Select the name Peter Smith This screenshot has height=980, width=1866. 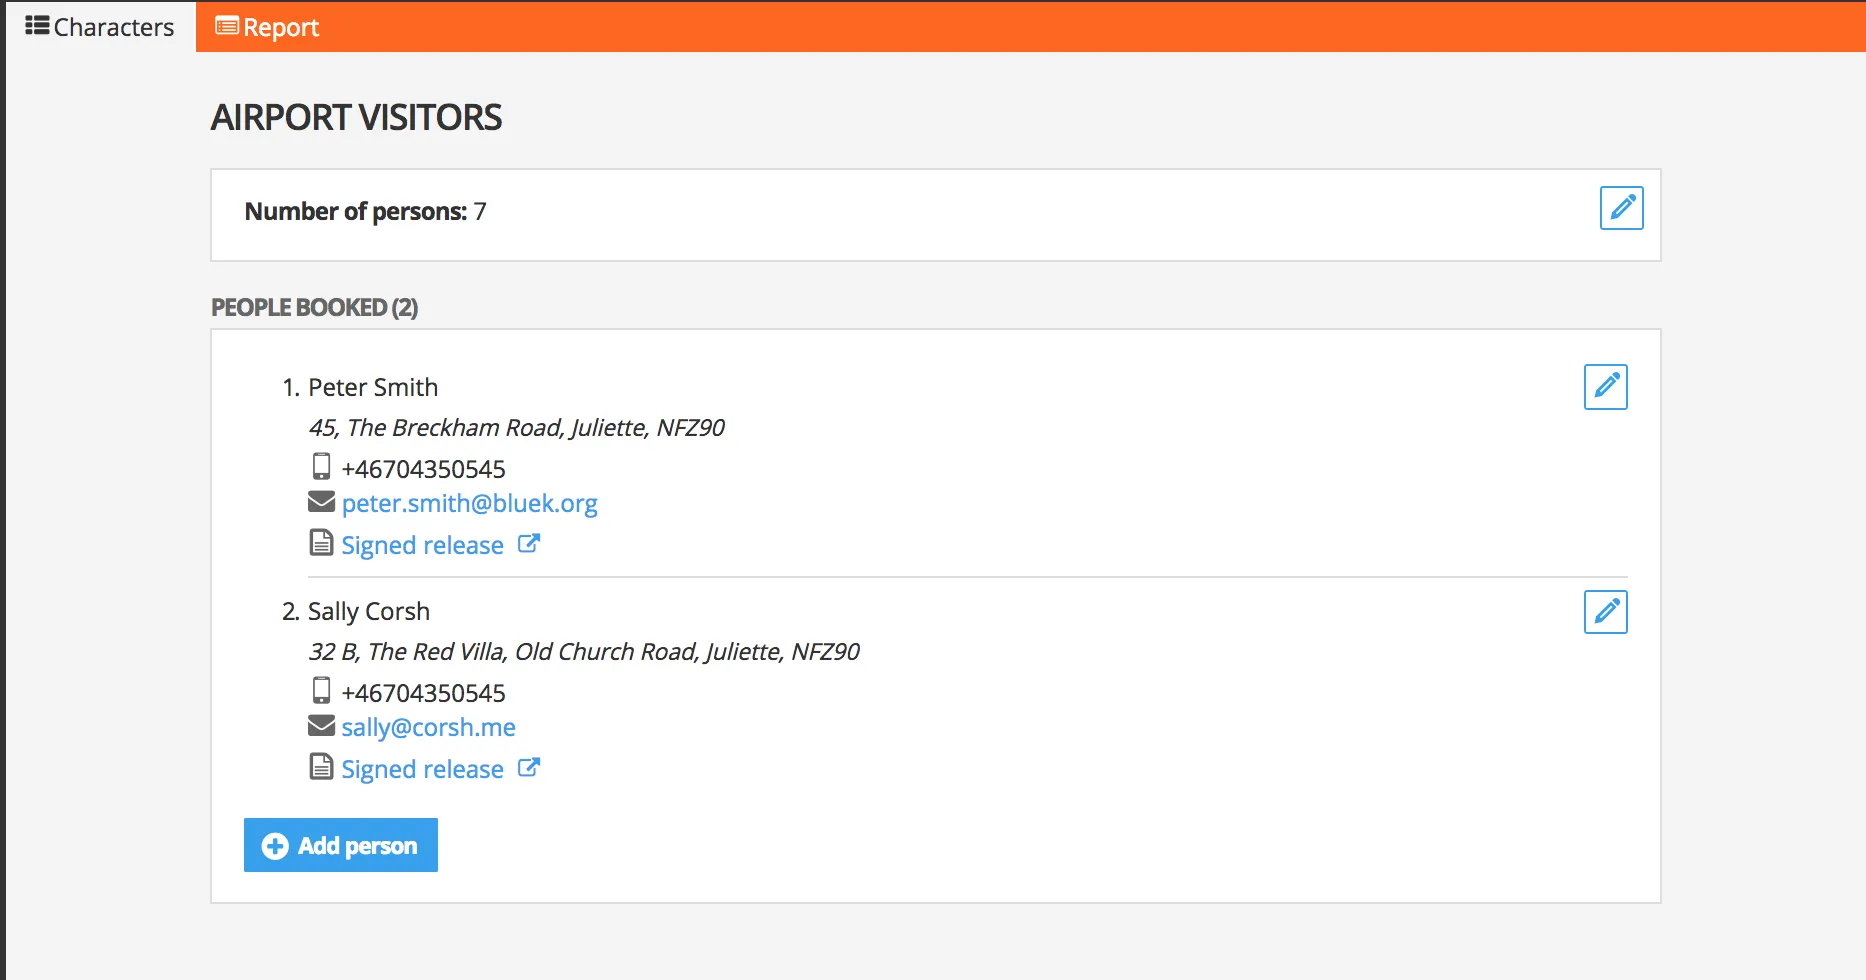373,387
